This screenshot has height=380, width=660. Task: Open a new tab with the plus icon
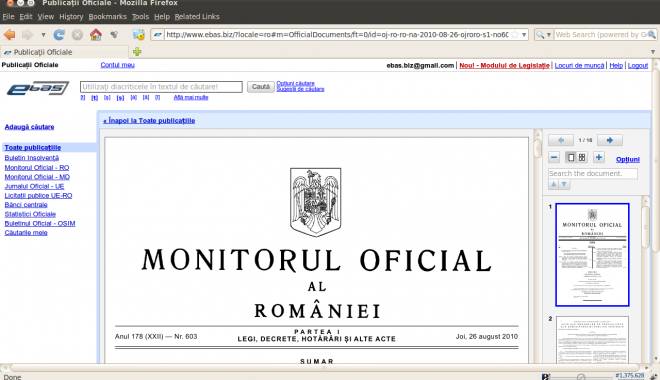coord(137,52)
